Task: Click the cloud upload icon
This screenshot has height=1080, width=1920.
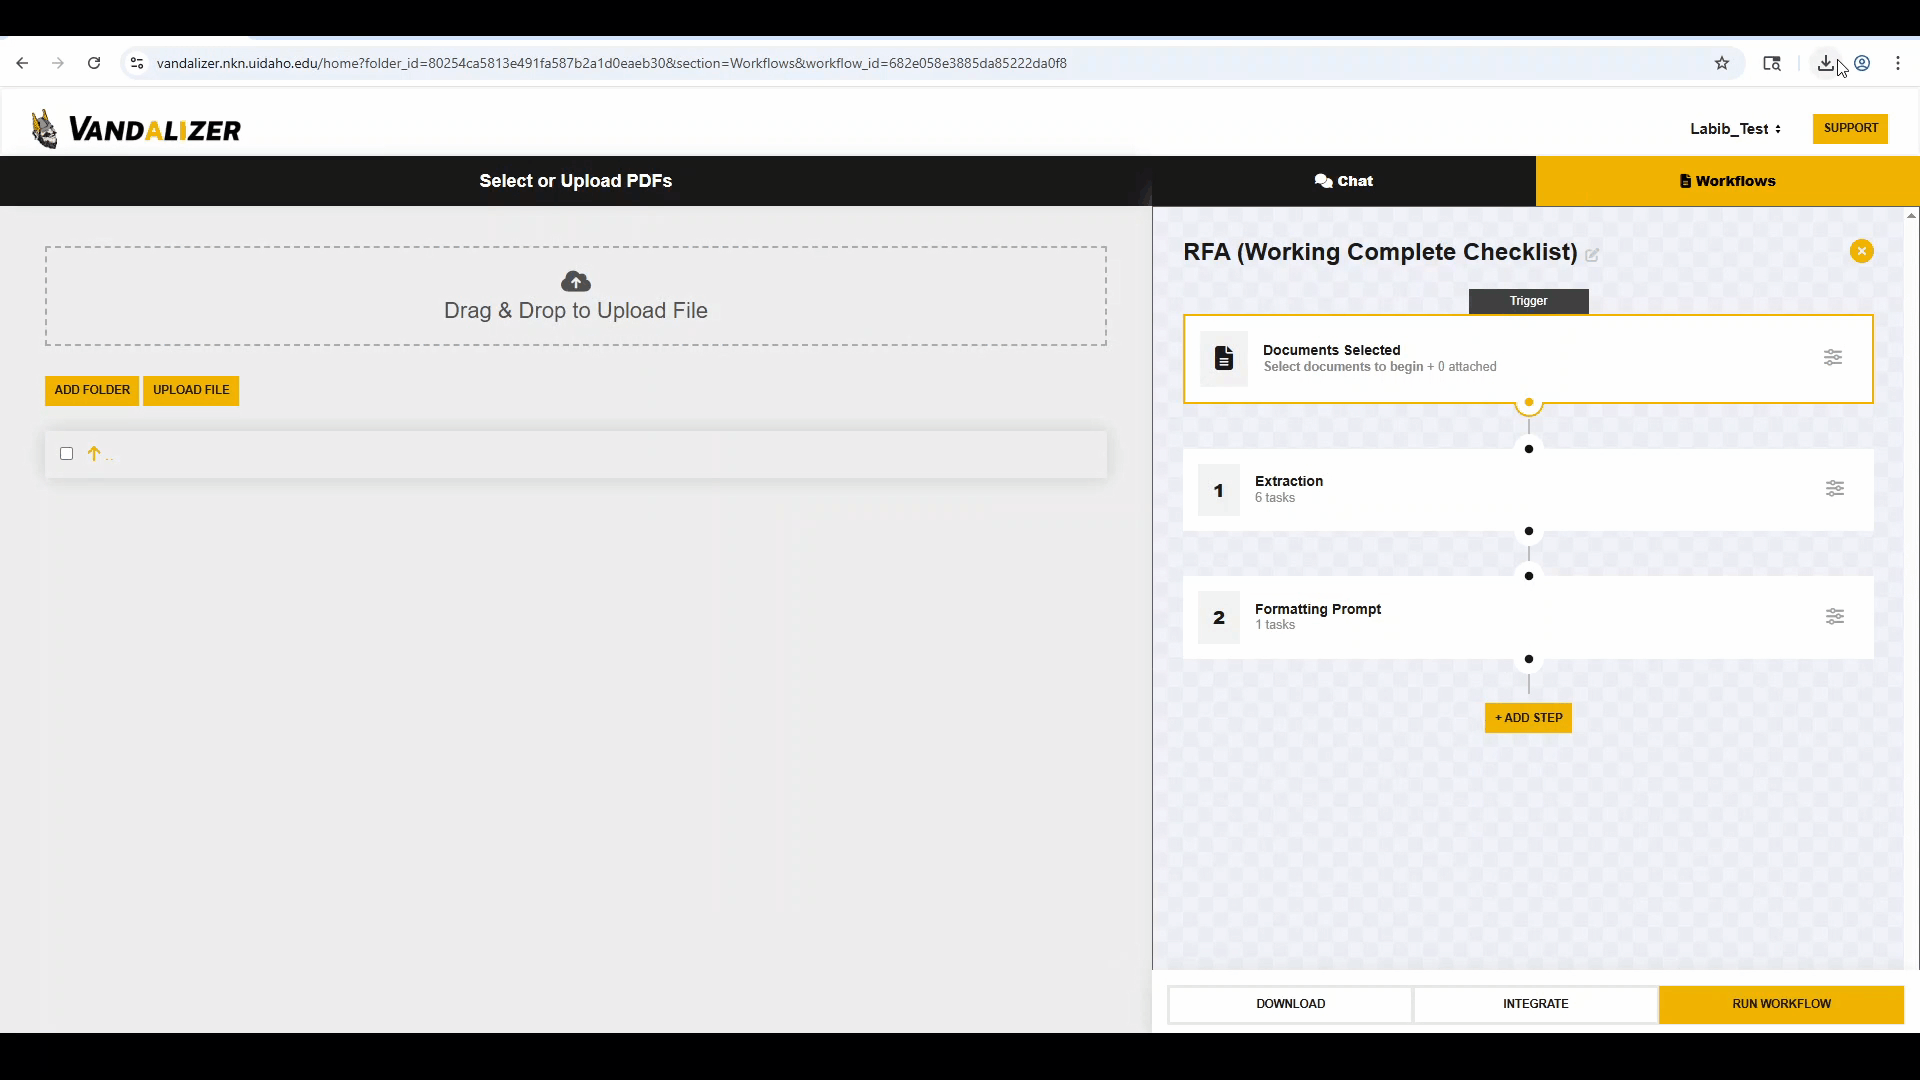Action: pyautogui.click(x=575, y=281)
